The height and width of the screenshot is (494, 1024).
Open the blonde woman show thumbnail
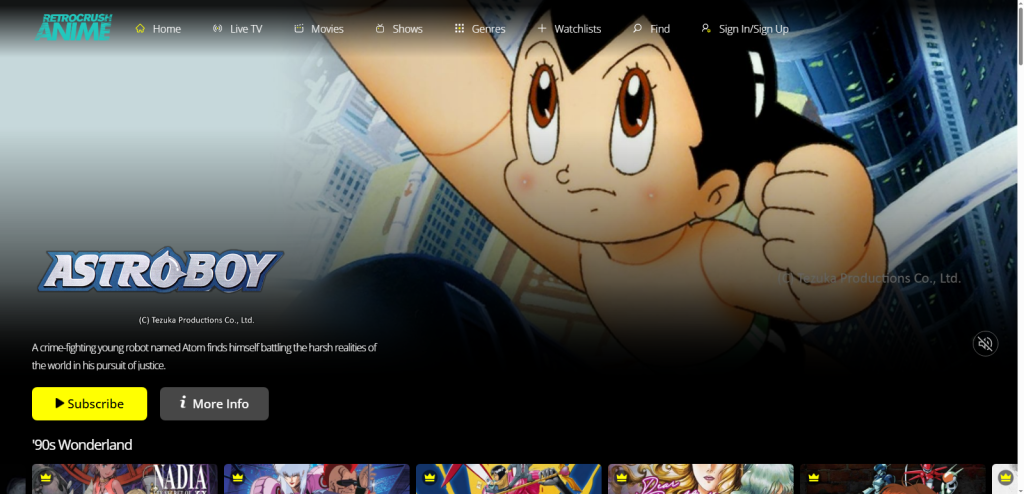(701, 479)
